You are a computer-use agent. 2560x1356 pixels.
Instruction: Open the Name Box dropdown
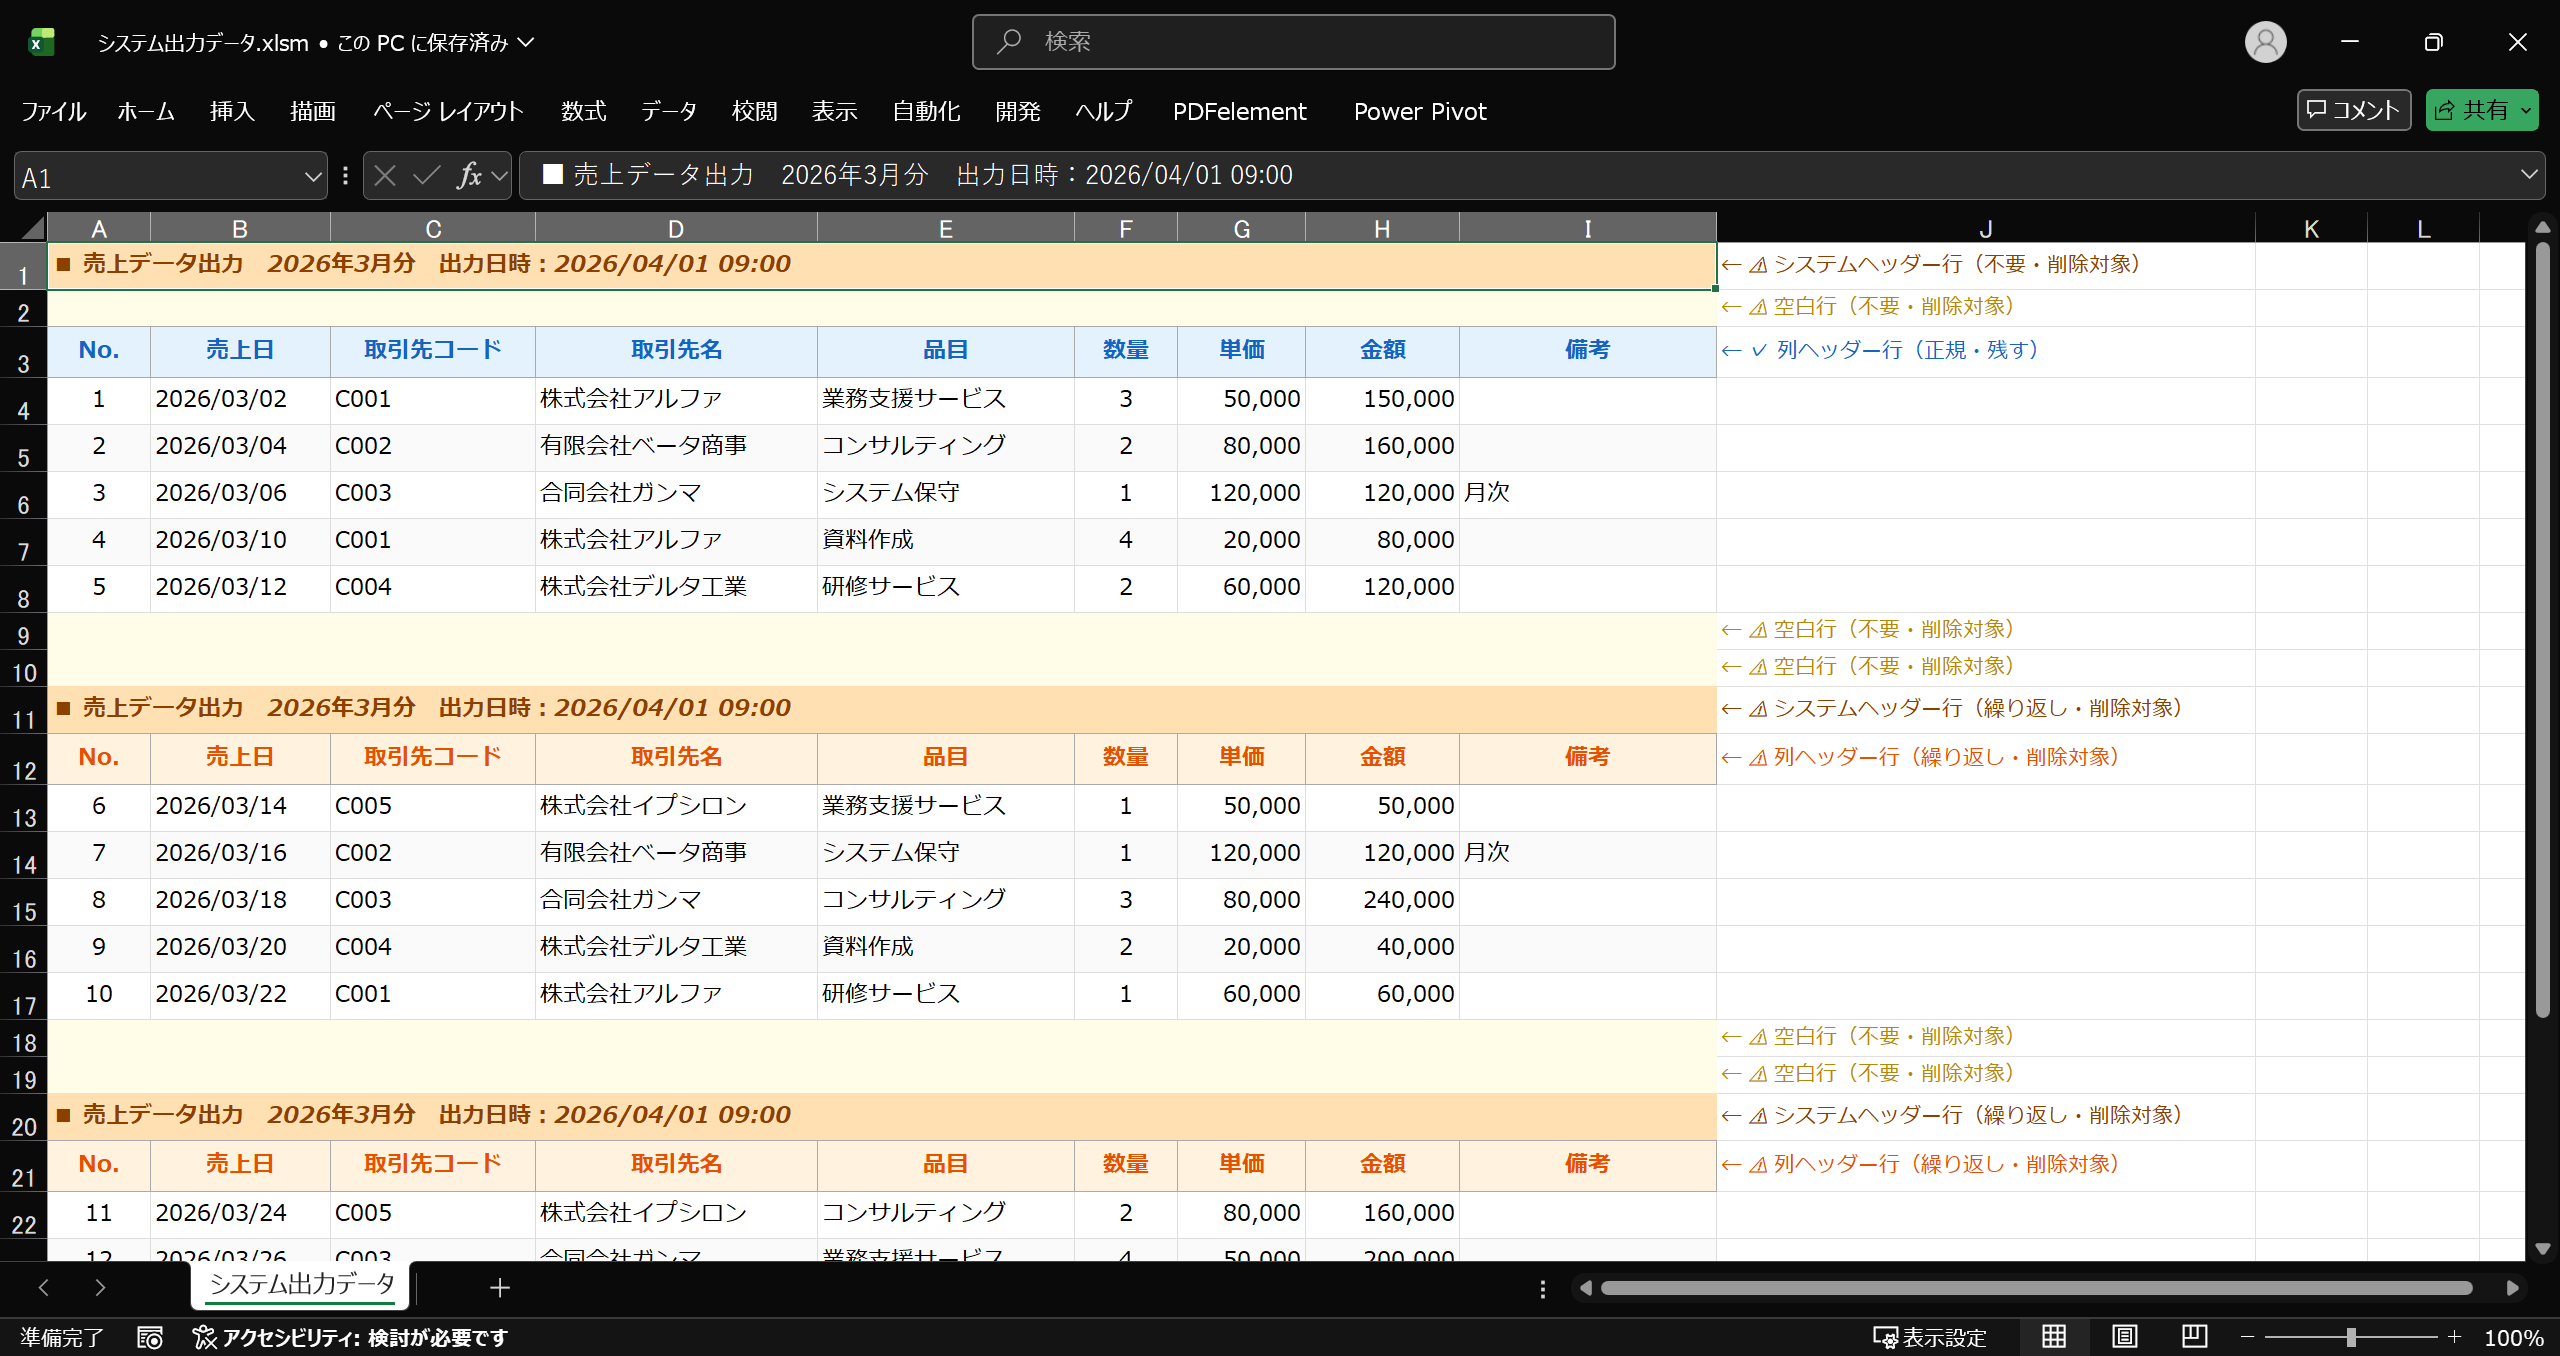tap(313, 178)
